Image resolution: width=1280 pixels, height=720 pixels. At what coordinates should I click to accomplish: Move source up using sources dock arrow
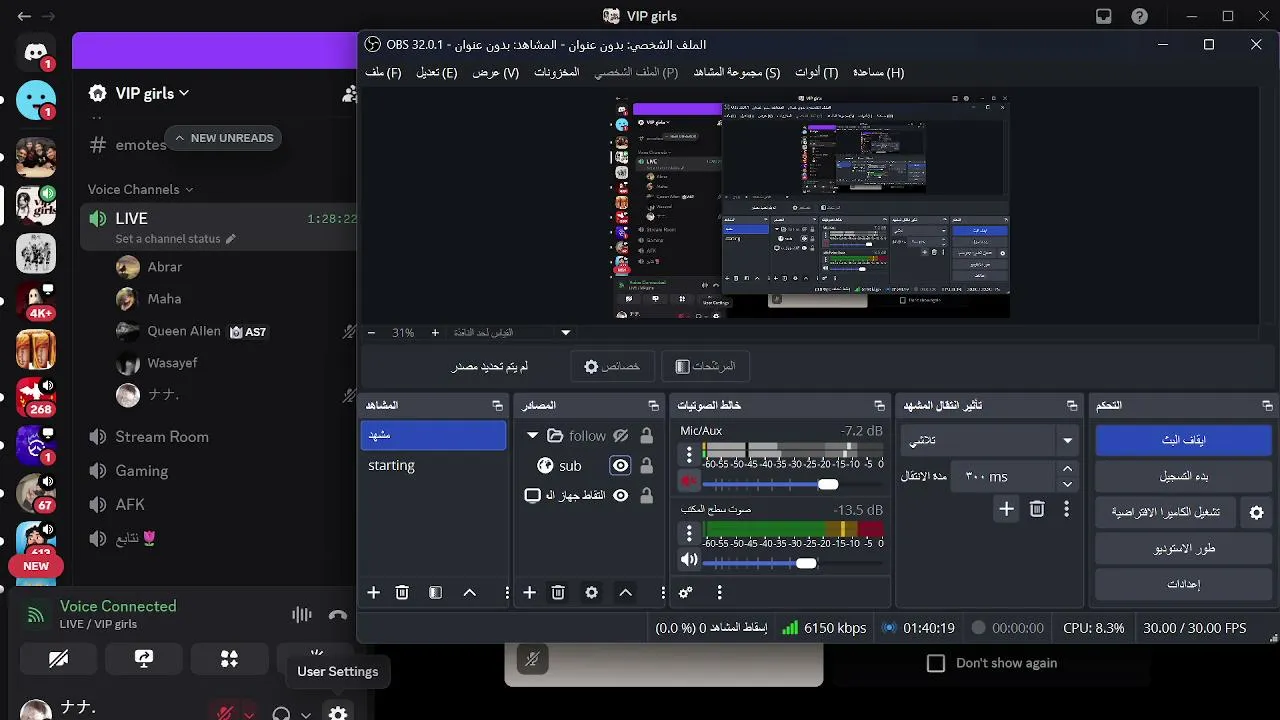[626, 593]
